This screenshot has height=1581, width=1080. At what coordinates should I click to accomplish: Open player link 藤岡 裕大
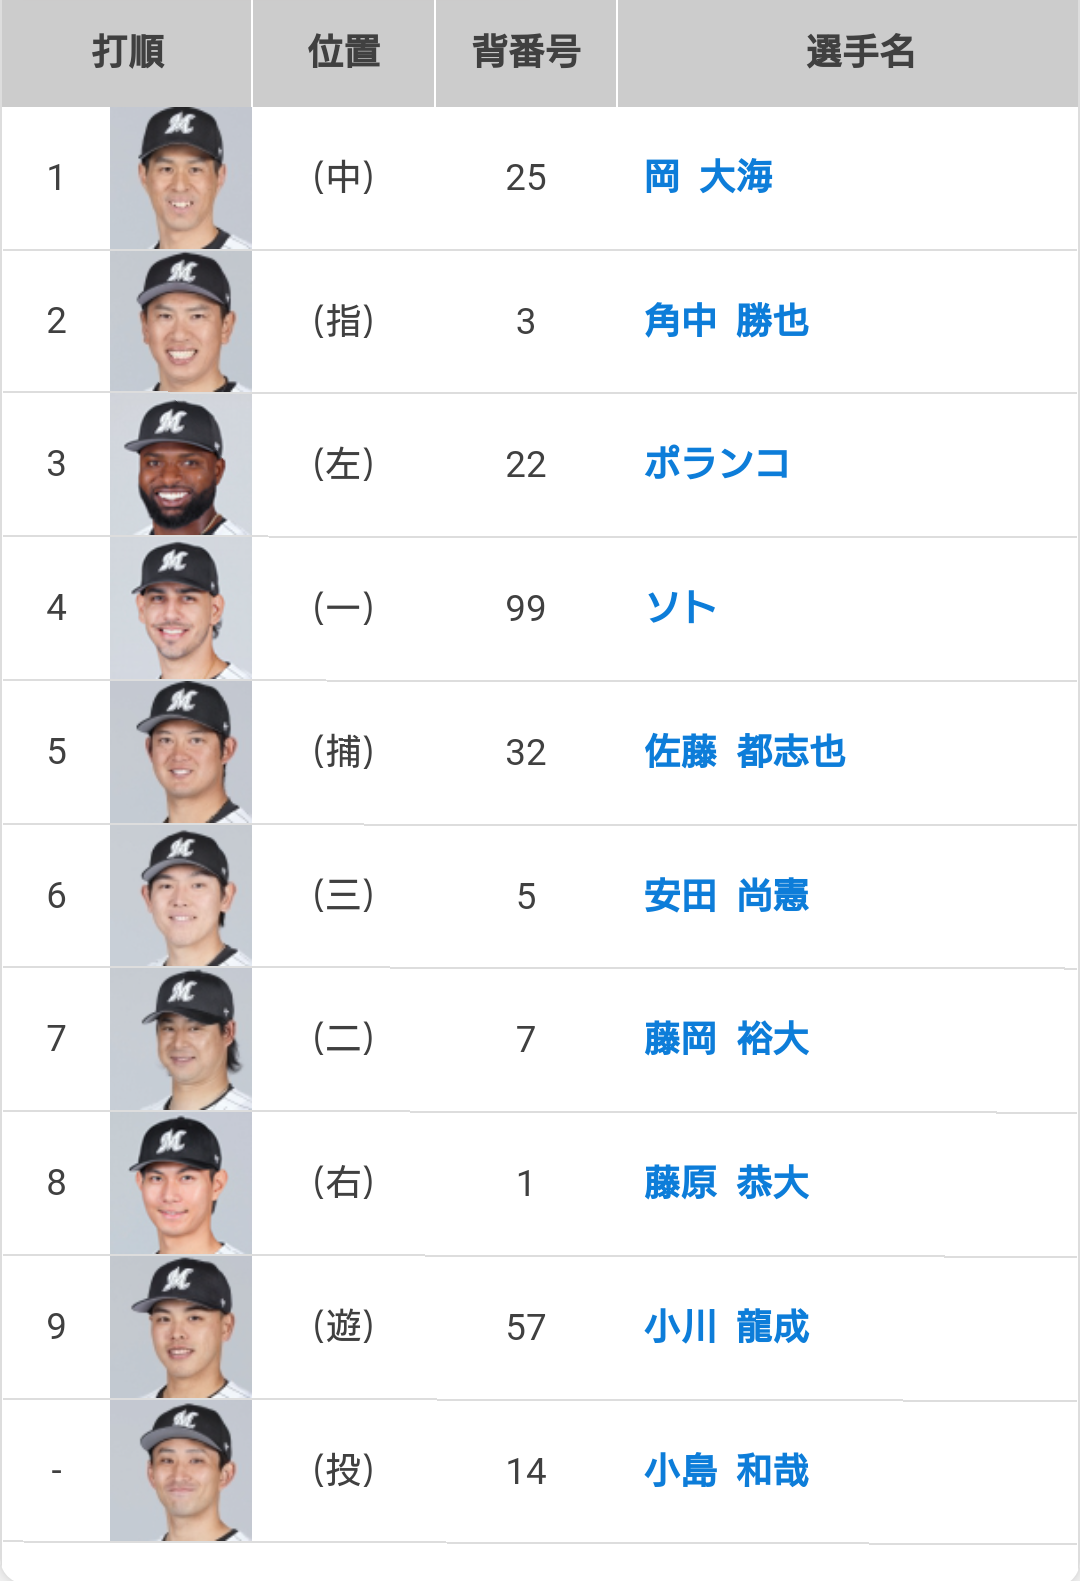click(x=726, y=1039)
